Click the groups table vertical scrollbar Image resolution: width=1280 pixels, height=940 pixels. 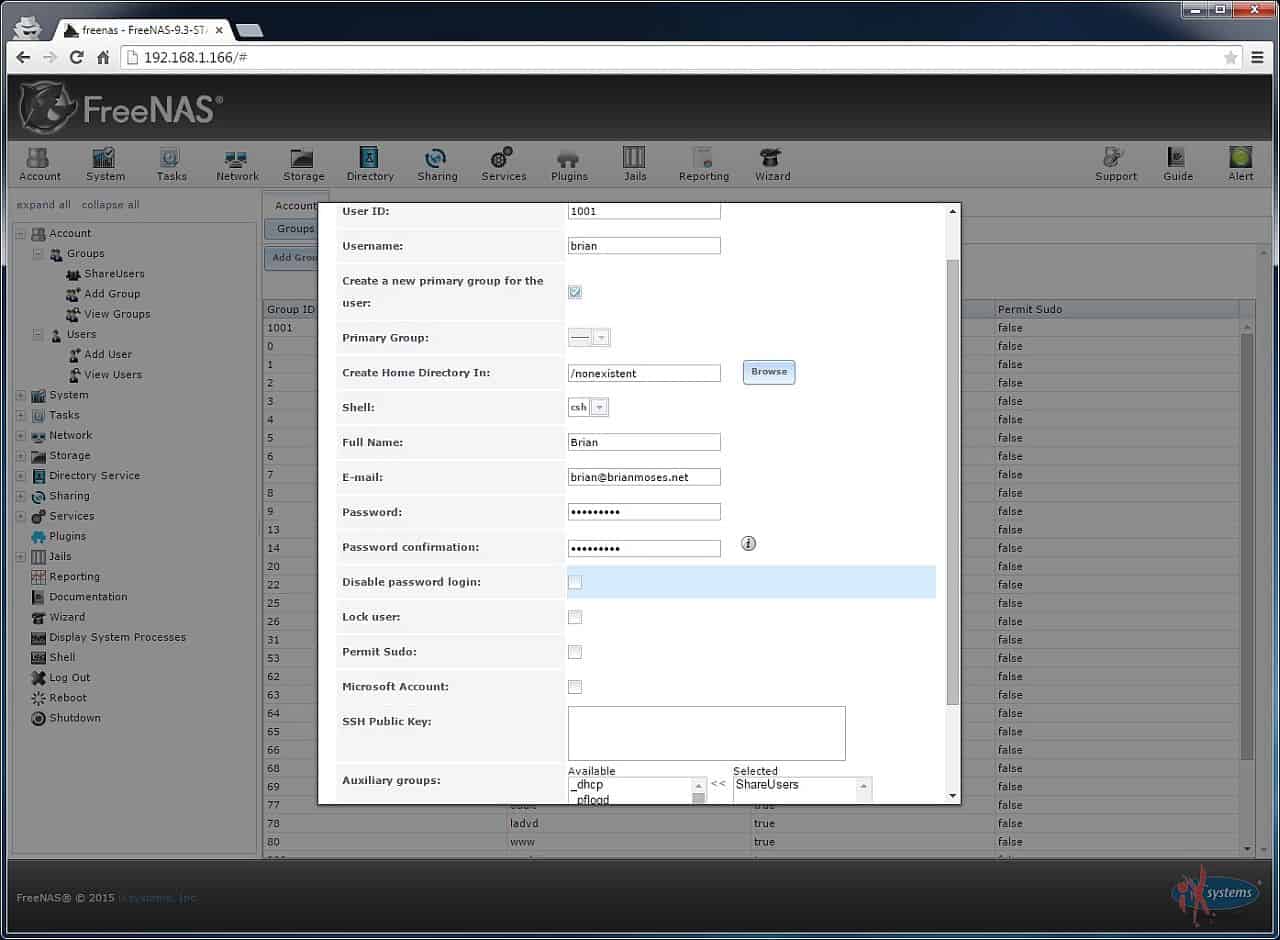1247,545
